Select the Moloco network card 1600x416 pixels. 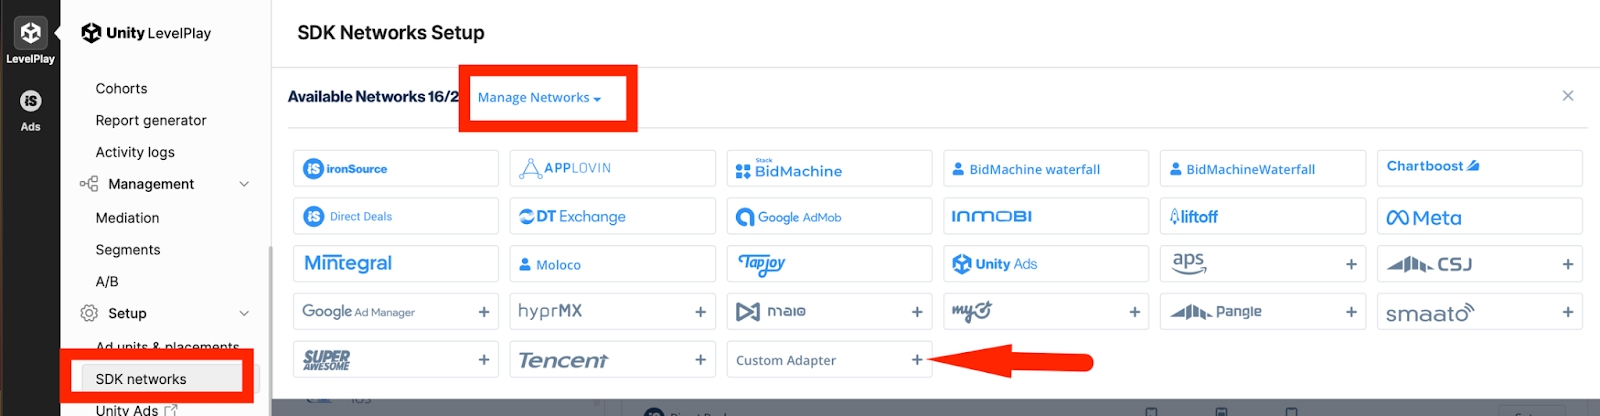coord(612,264)
